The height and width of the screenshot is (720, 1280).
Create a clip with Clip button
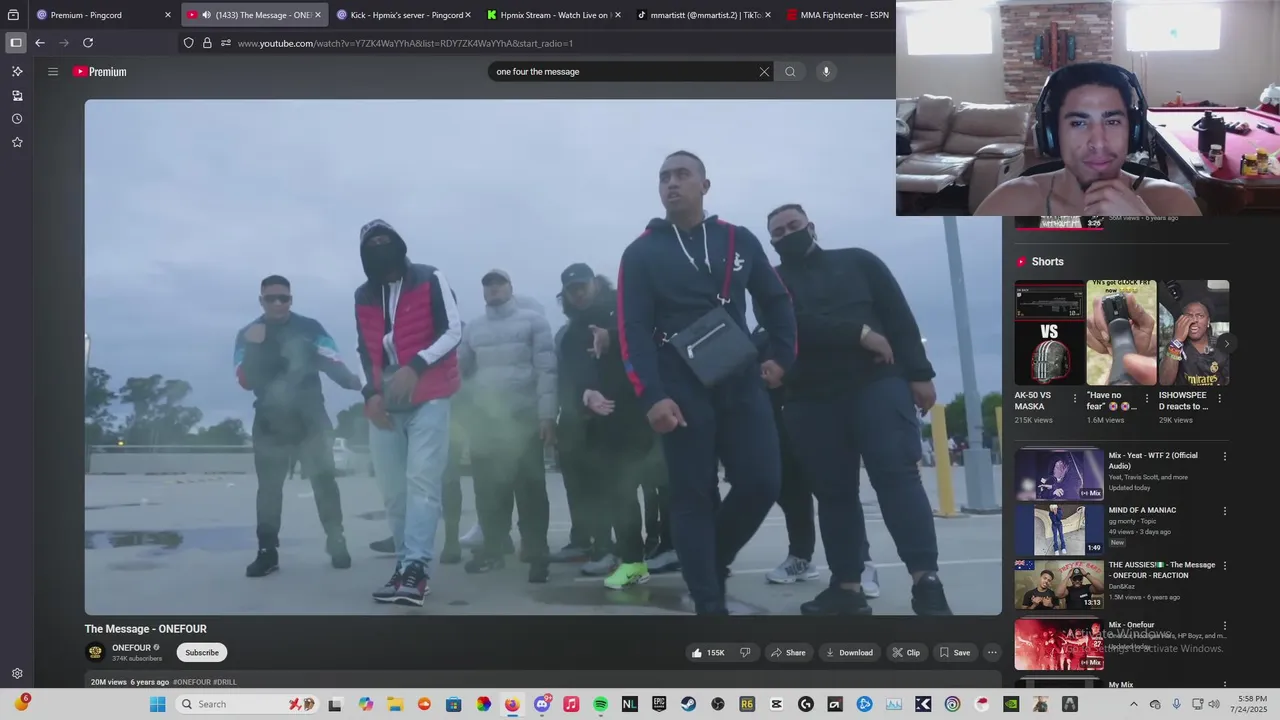(906, 653)
